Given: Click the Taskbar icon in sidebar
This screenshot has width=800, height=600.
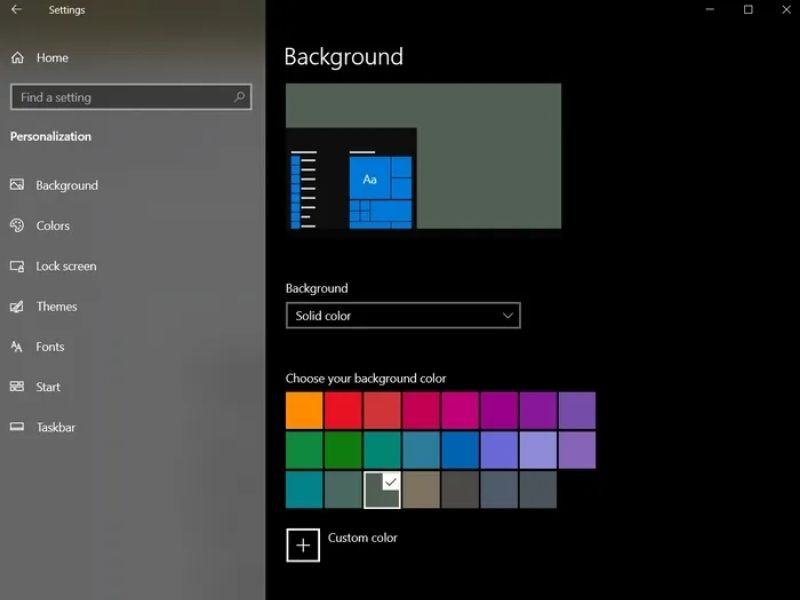Looking at the screenshot, I should pyautogui.click(x=17, y=427).
